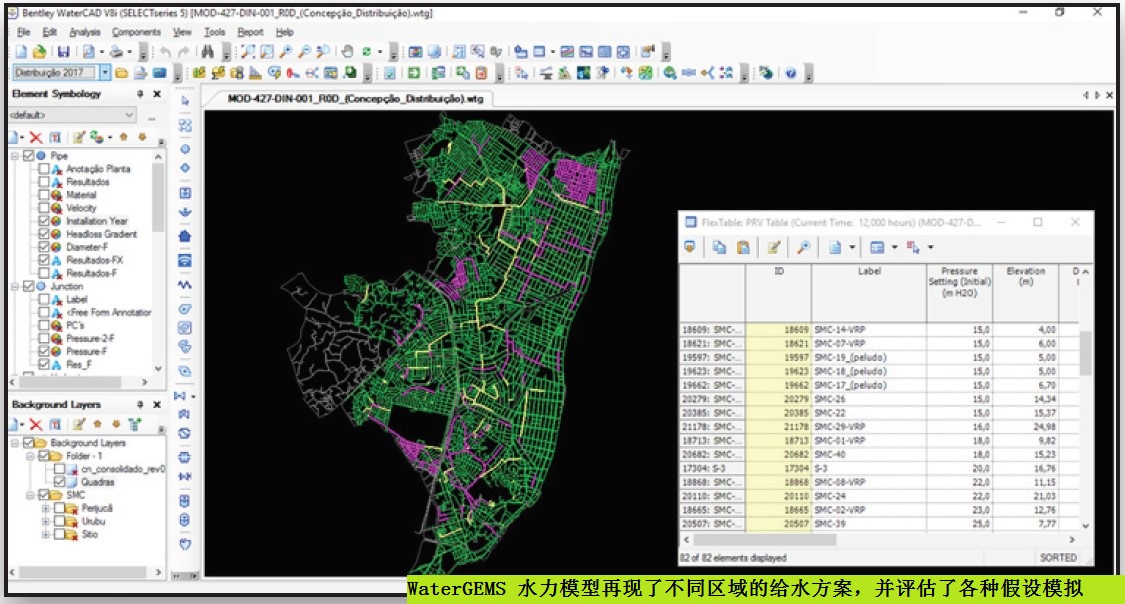1125x604 pixels.
Task: Click the Find binoculars icon
Action: [x=208, y=52]
